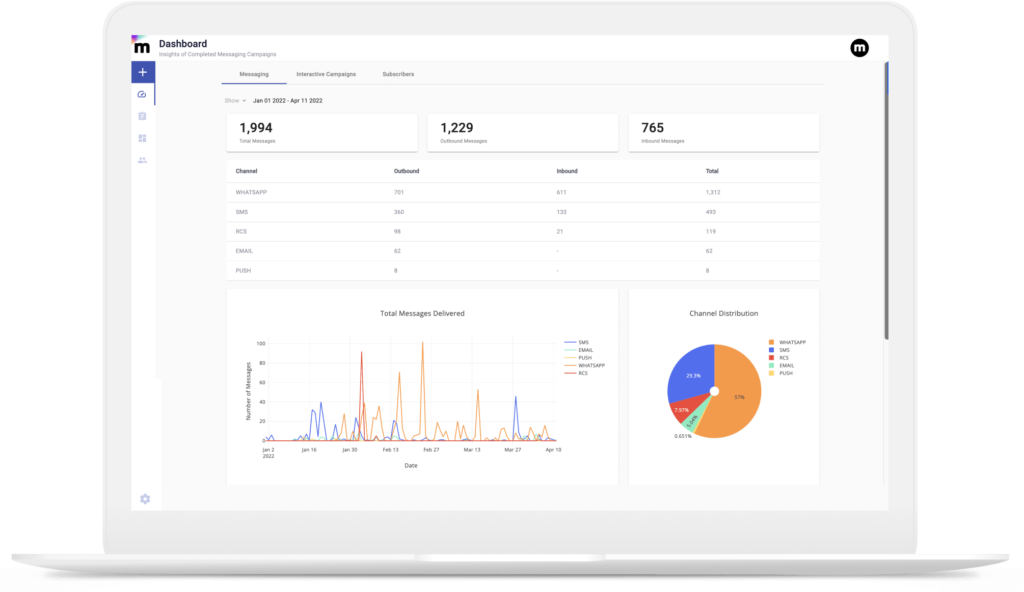Click SMS inbound value 133

(561, 212)
